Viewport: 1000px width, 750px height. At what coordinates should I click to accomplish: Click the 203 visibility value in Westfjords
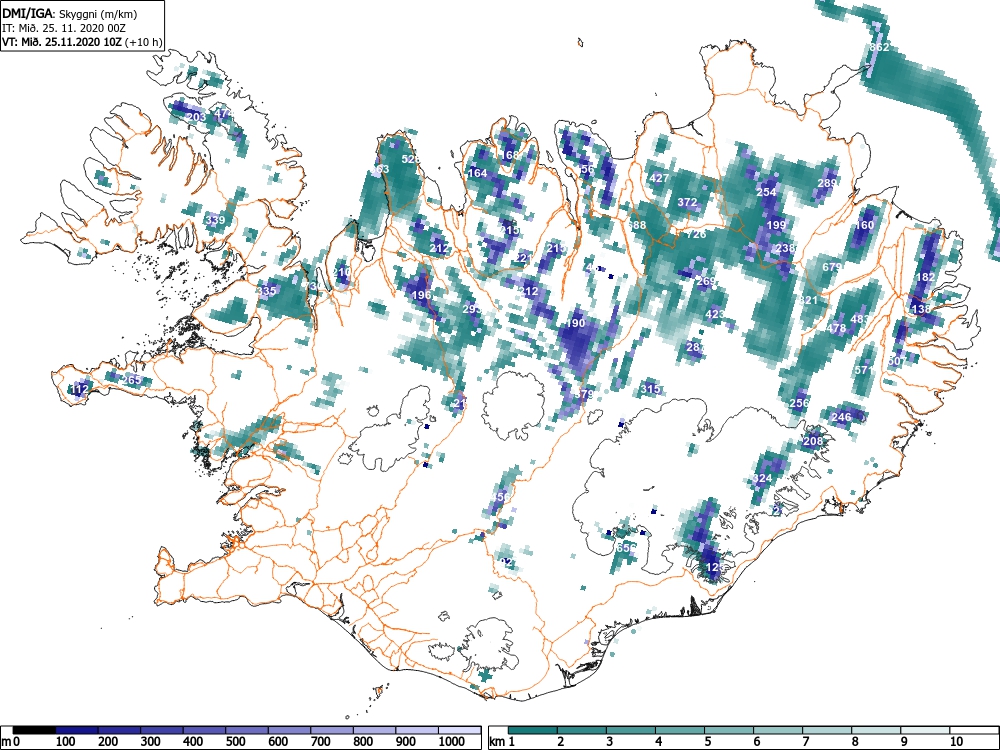tap(196, 117)
